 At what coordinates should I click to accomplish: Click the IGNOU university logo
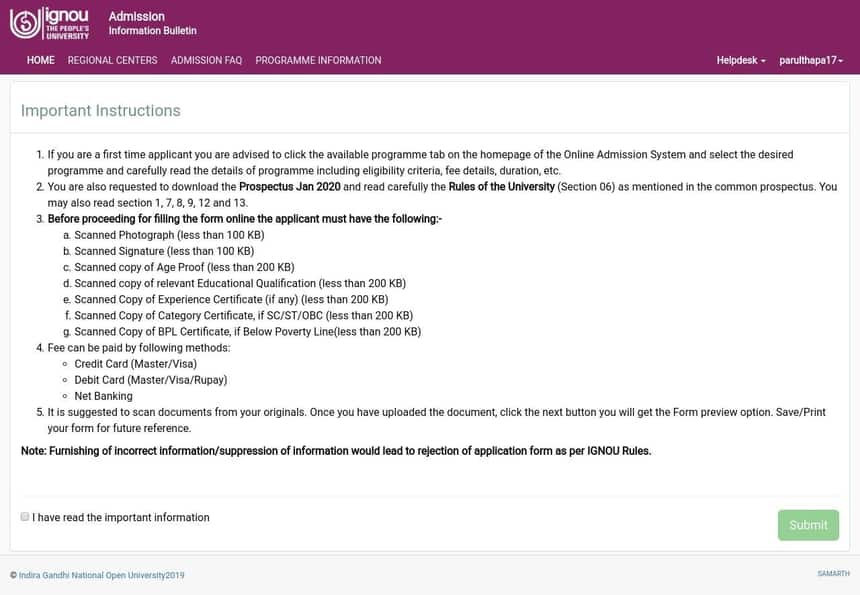tap(50, 23)
